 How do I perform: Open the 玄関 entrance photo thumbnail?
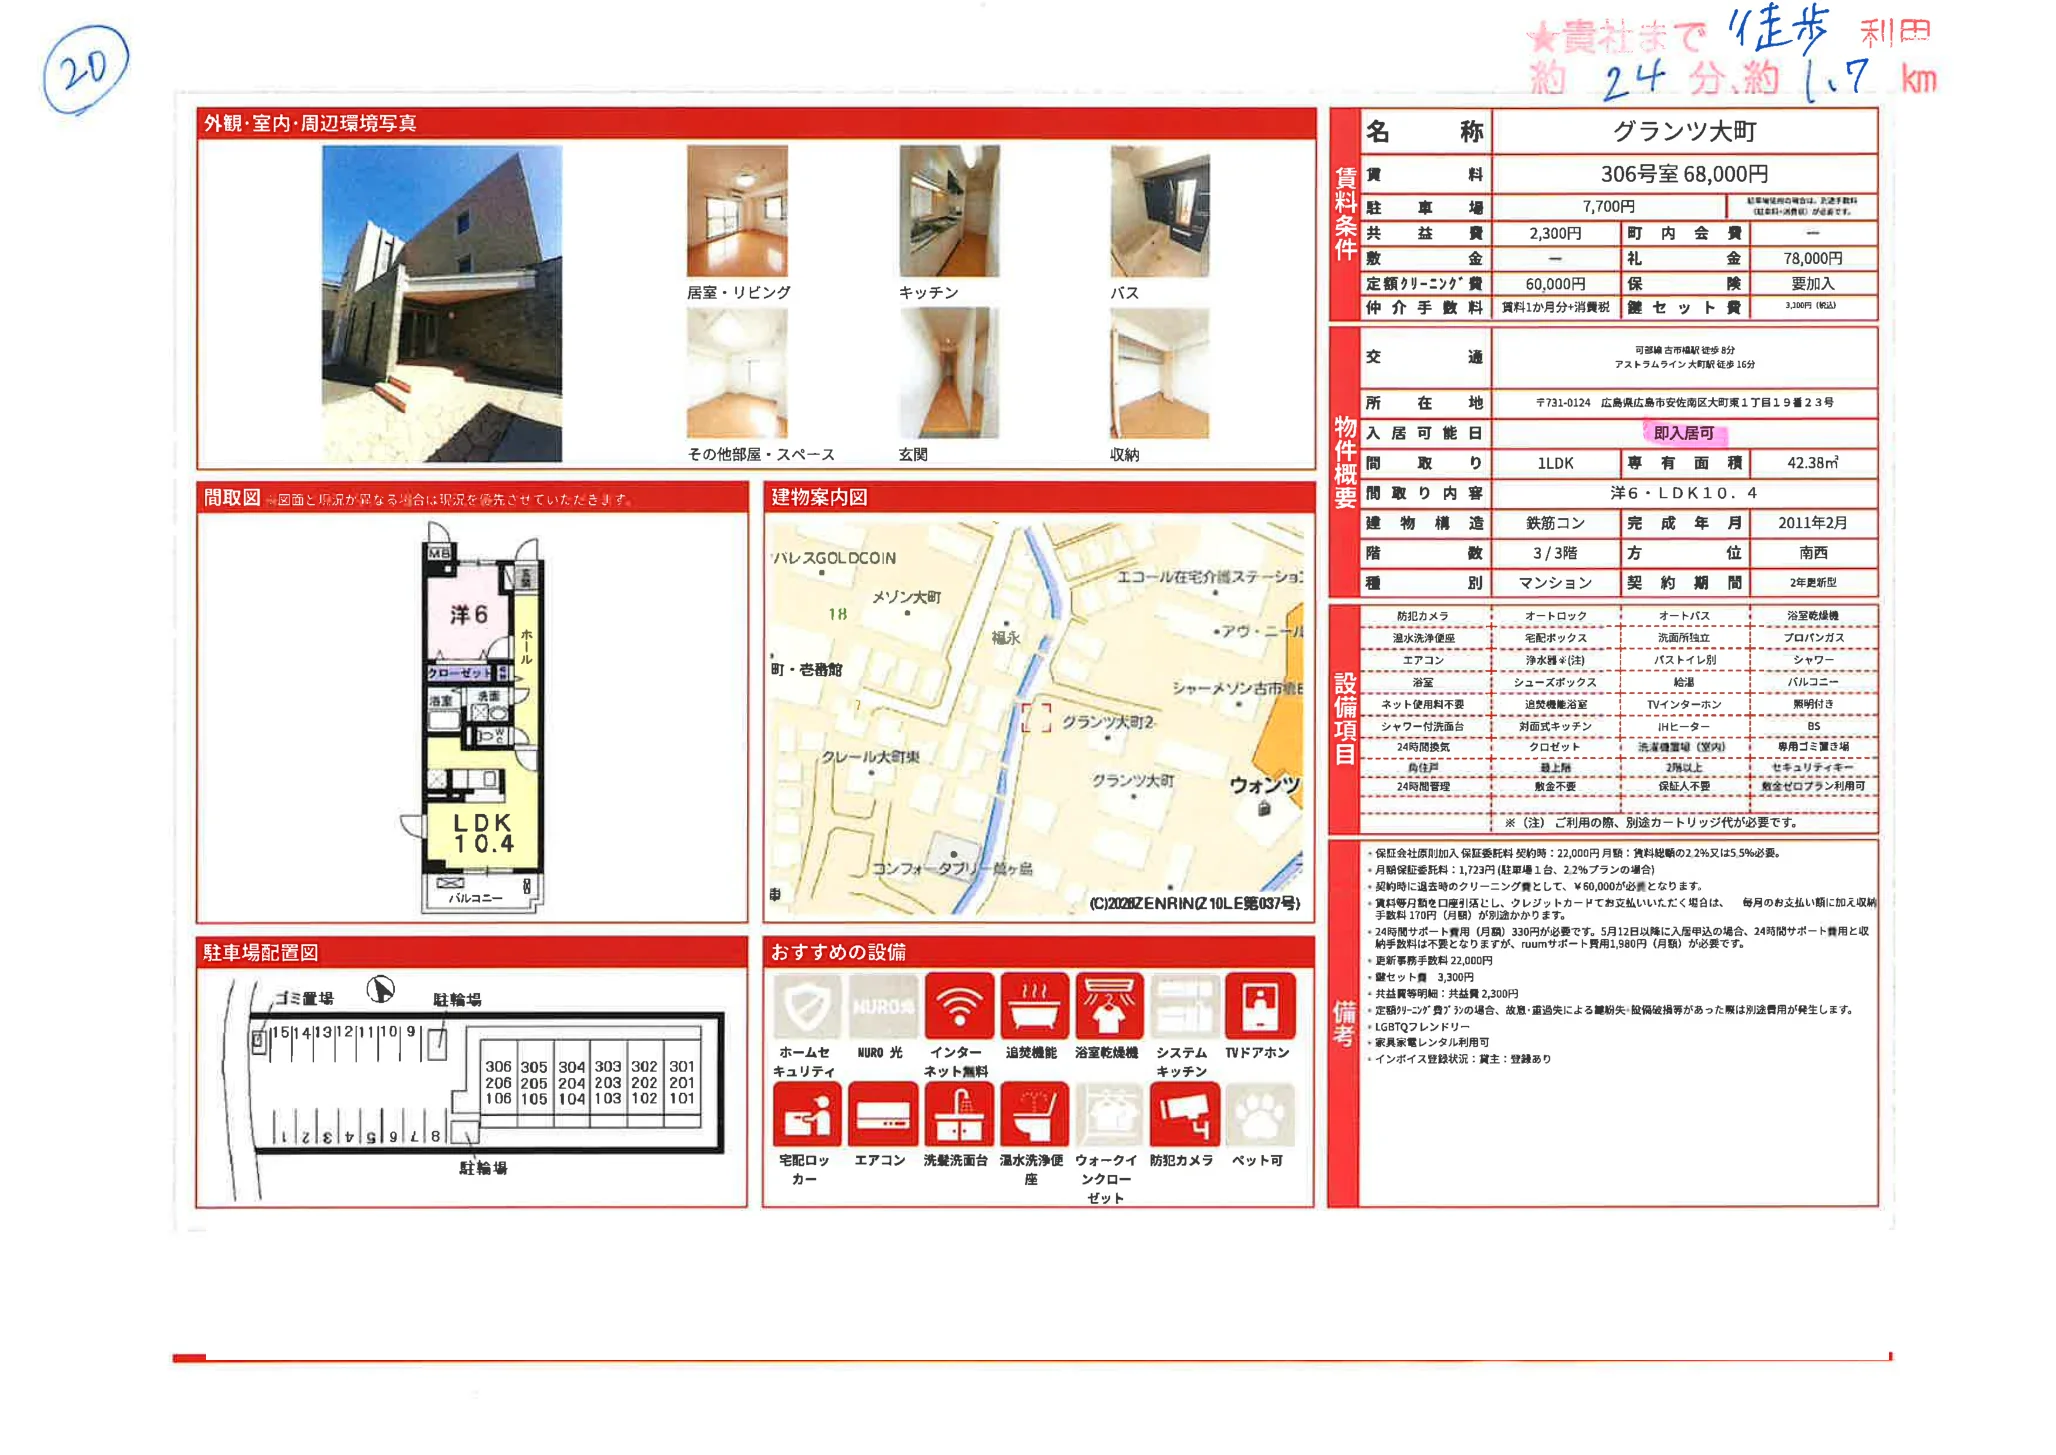pyautogui.click(x=948, y=373)
